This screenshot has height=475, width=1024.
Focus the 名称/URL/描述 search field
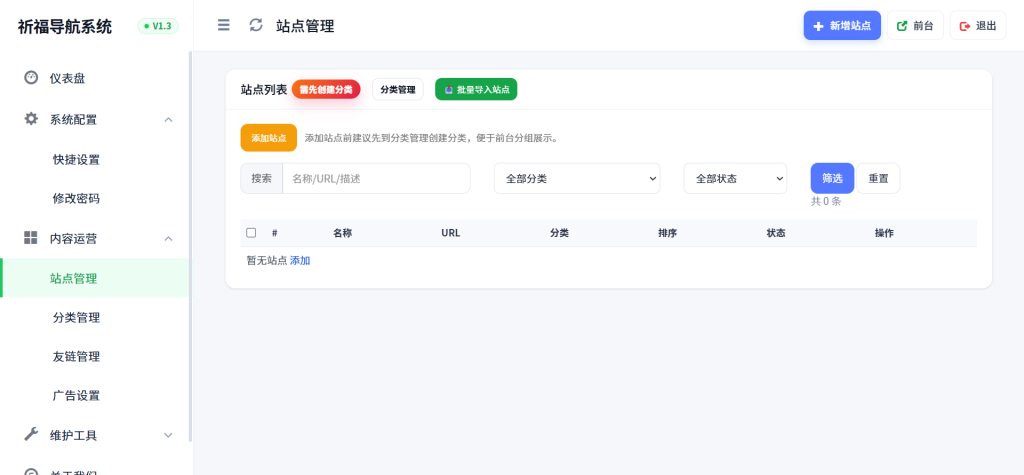click(x=376, y=178)
